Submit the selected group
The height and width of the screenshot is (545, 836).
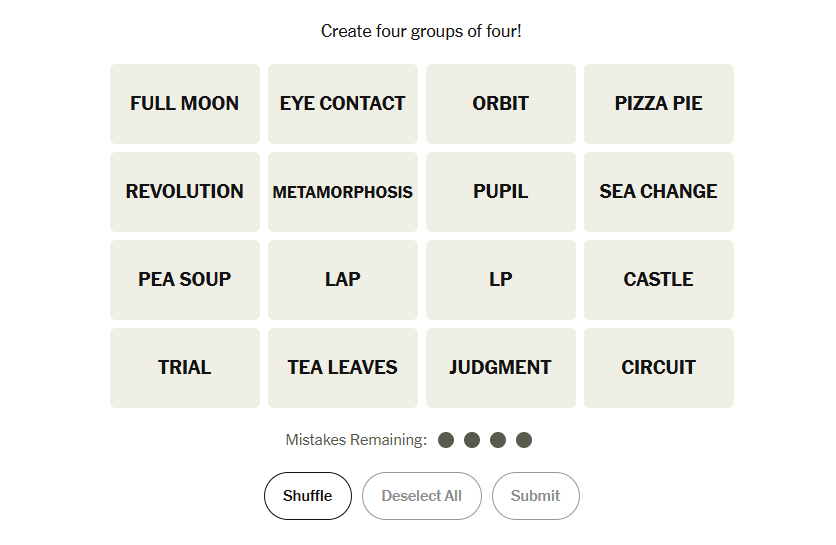536,496
